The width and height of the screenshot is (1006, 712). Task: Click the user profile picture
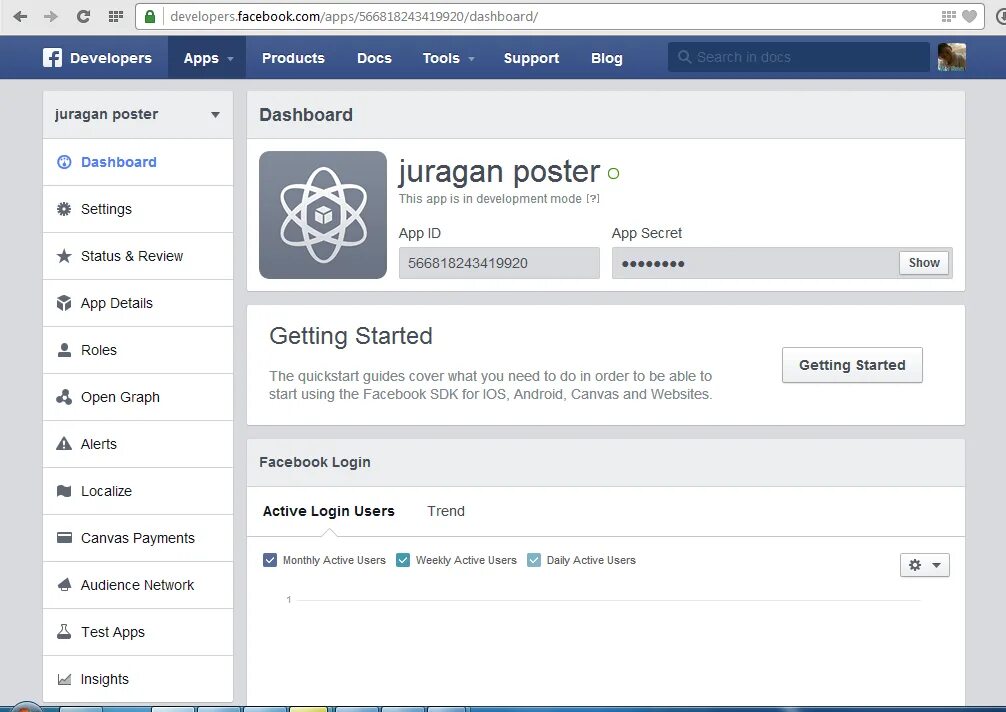click(951, 57)
